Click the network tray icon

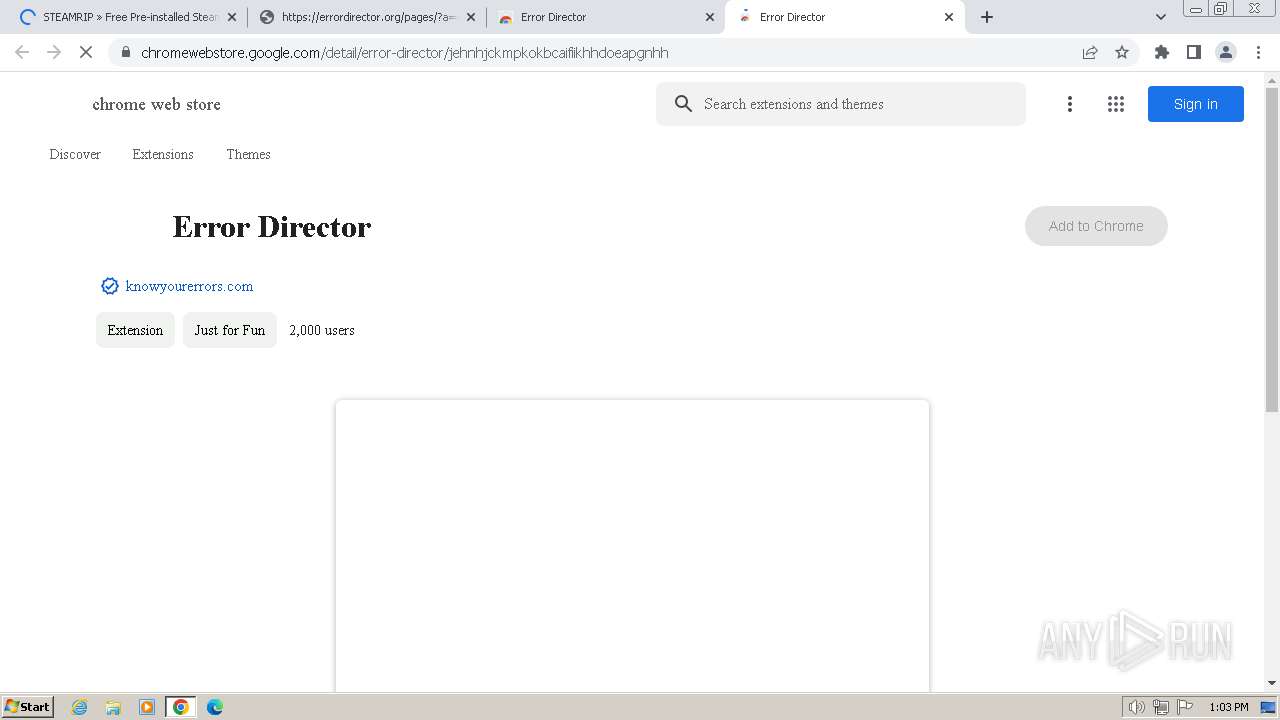pyautogui.click(x=1161, y=707)
